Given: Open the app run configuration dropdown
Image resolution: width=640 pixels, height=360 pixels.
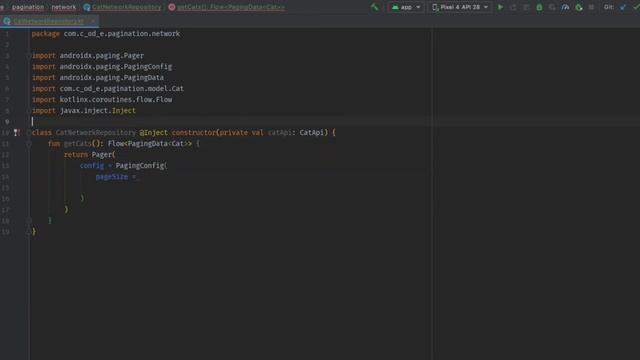Looking at the screenshot, I should tap(405, 7).
